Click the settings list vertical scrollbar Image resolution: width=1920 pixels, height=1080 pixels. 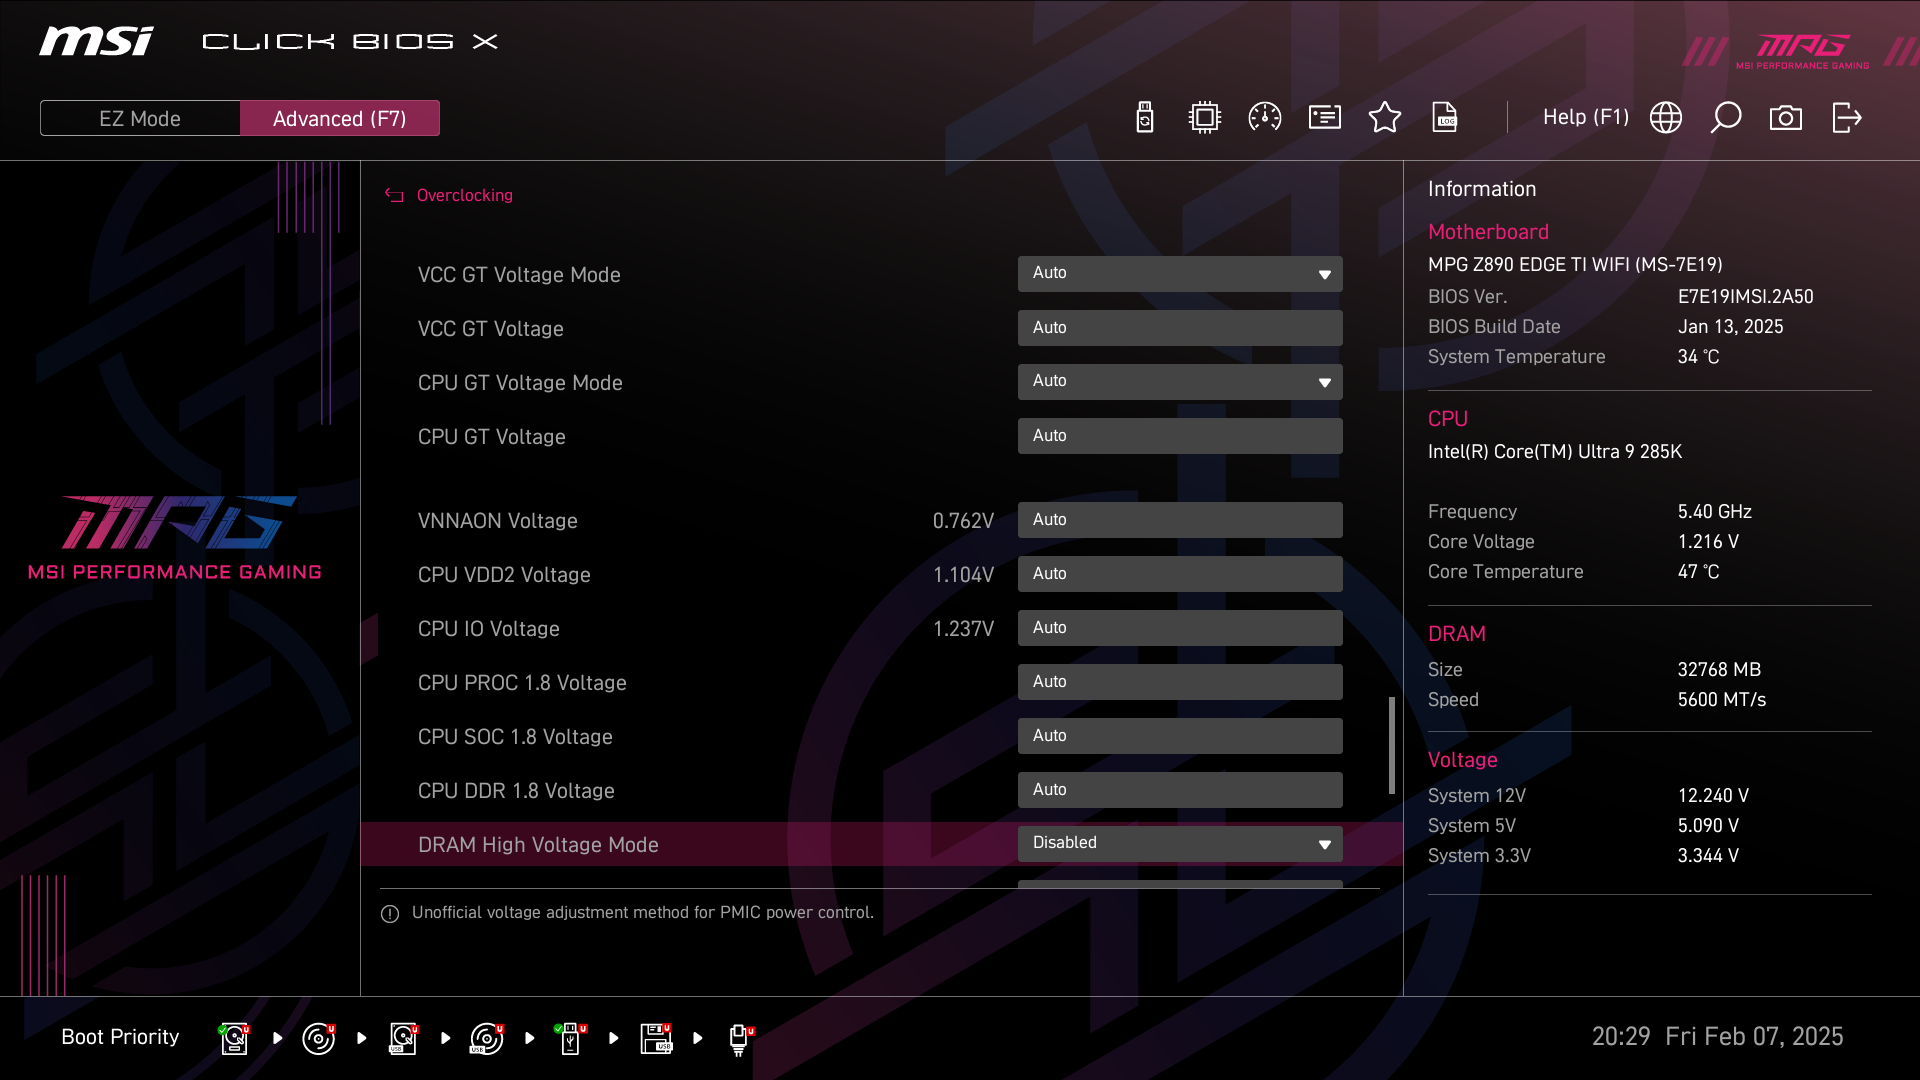pos(1391,745)
